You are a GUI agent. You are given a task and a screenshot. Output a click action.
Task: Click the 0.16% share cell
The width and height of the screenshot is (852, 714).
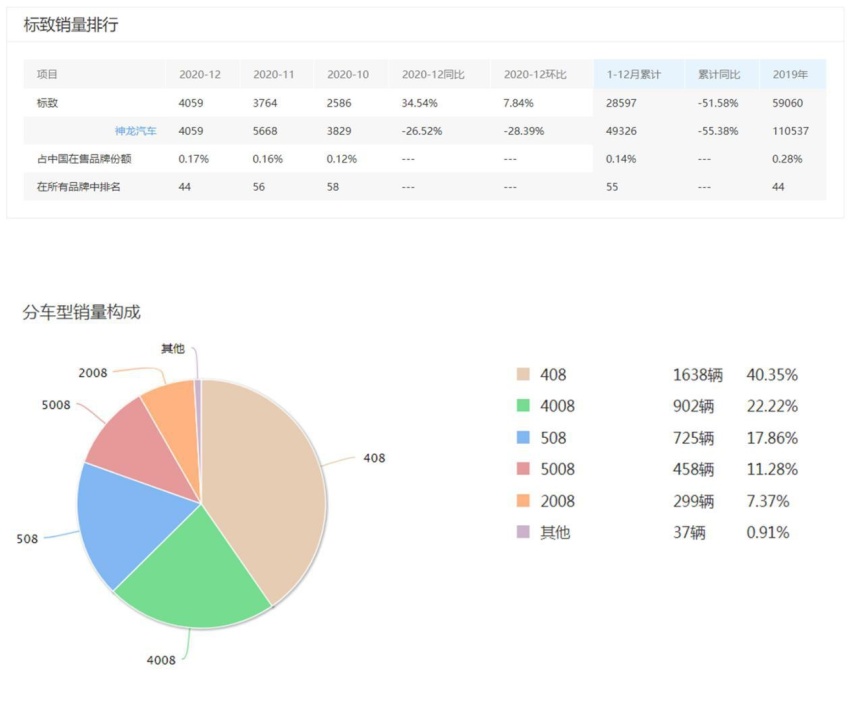coord(268,159)
